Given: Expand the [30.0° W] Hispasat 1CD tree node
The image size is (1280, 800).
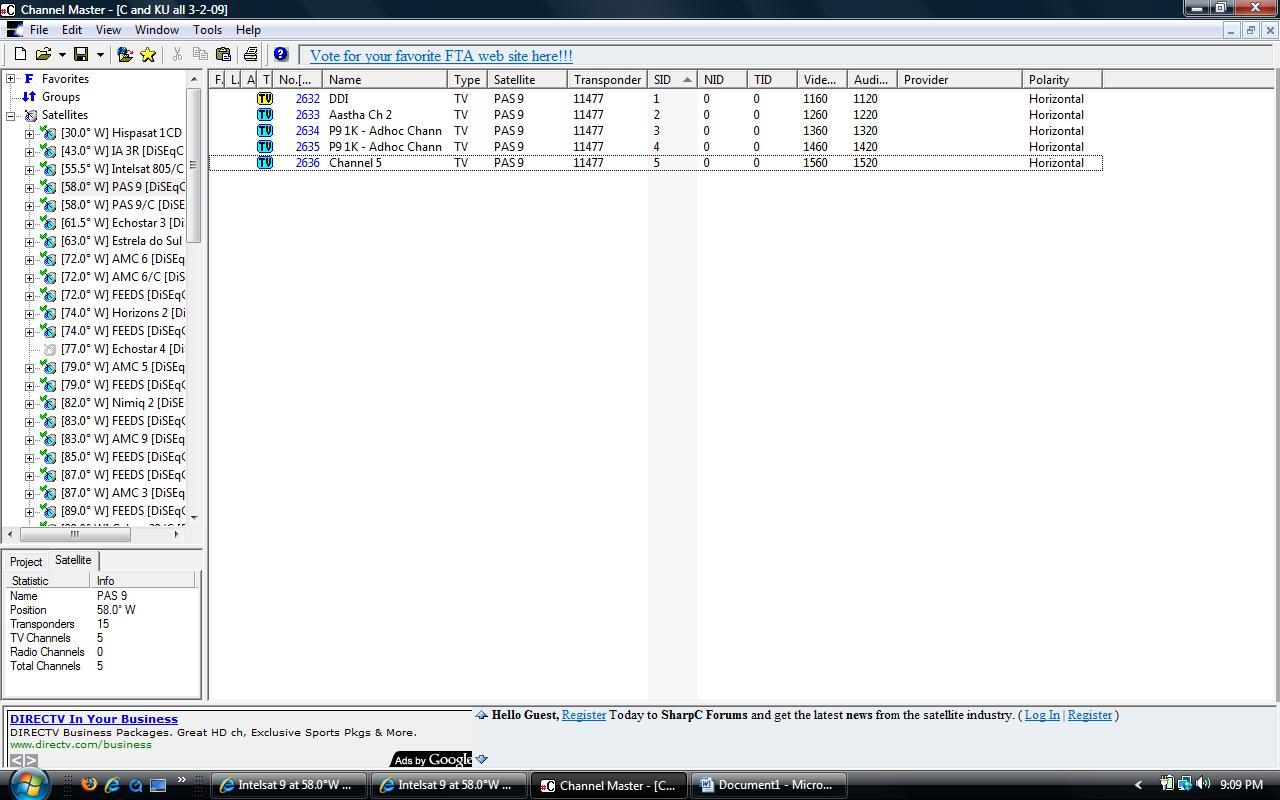Looking at the screenshot, I should tap(29, 133).
